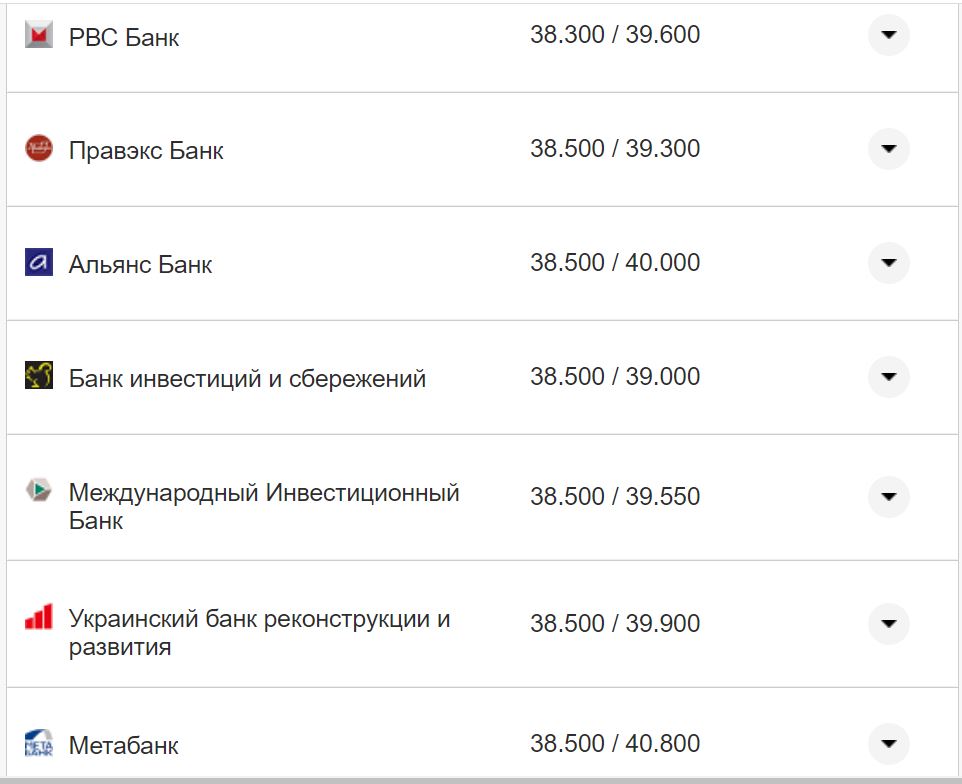962x784 pixels.
Task: Select the Альянс Банк name link
Action: point(139,263)
